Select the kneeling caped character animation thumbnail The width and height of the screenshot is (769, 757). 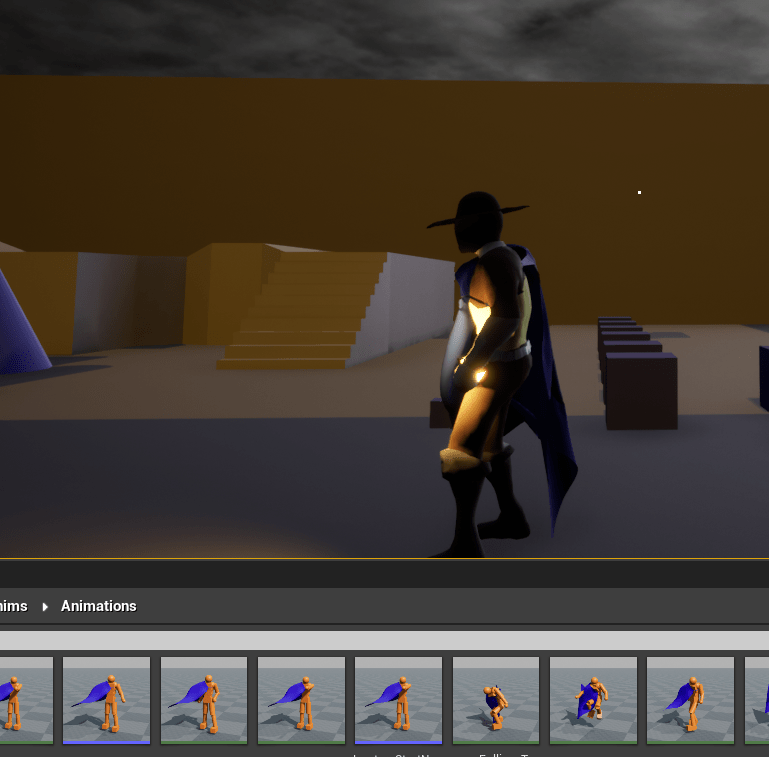pos(593,700)
